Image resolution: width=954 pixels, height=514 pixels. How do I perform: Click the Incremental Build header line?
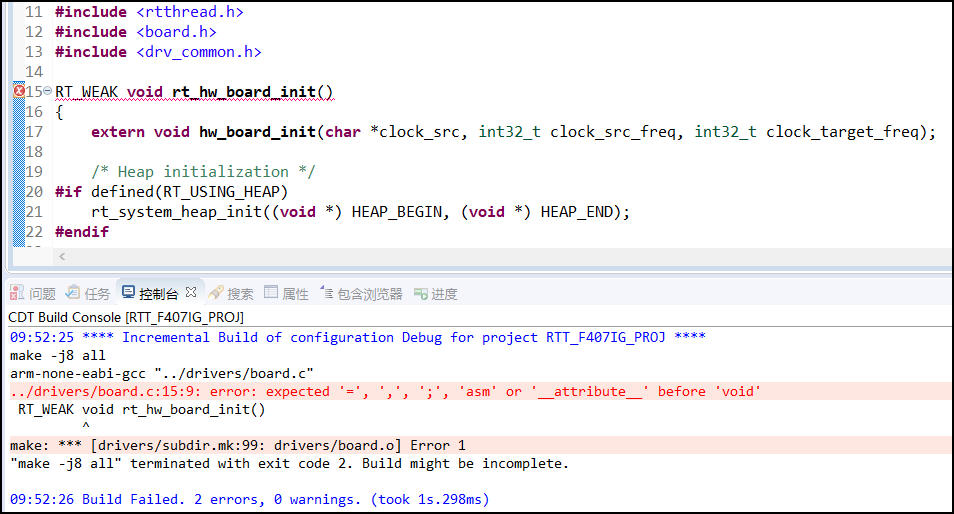tap(358, 338)
